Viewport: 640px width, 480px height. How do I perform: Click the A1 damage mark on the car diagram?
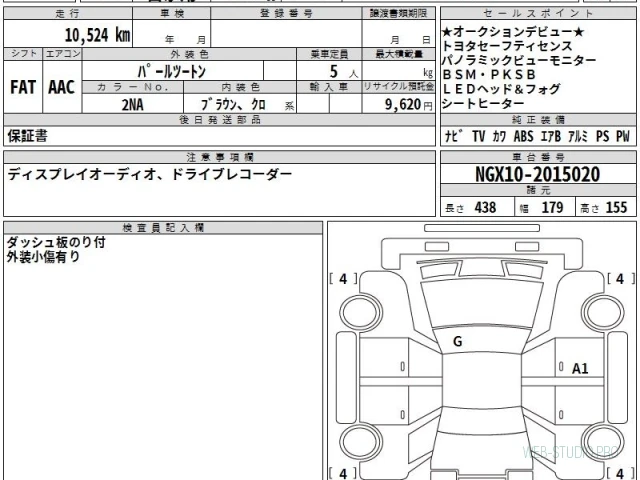580,369
